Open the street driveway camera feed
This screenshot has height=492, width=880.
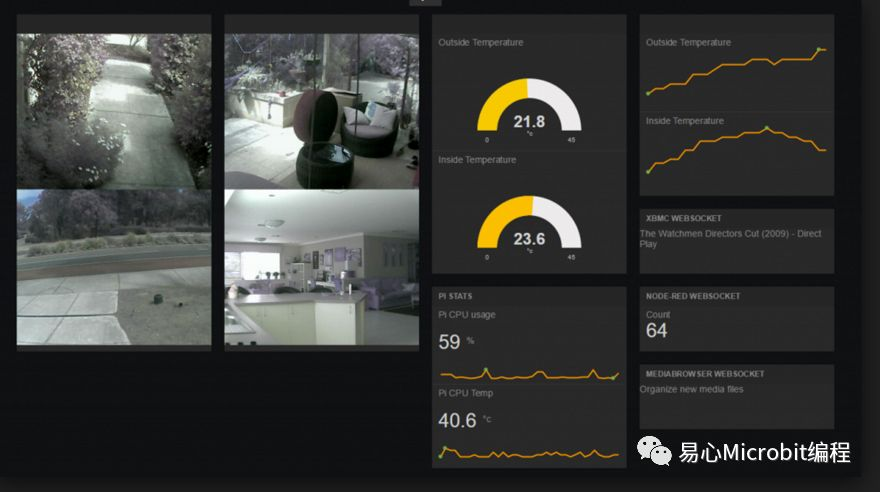coord(114,267)
